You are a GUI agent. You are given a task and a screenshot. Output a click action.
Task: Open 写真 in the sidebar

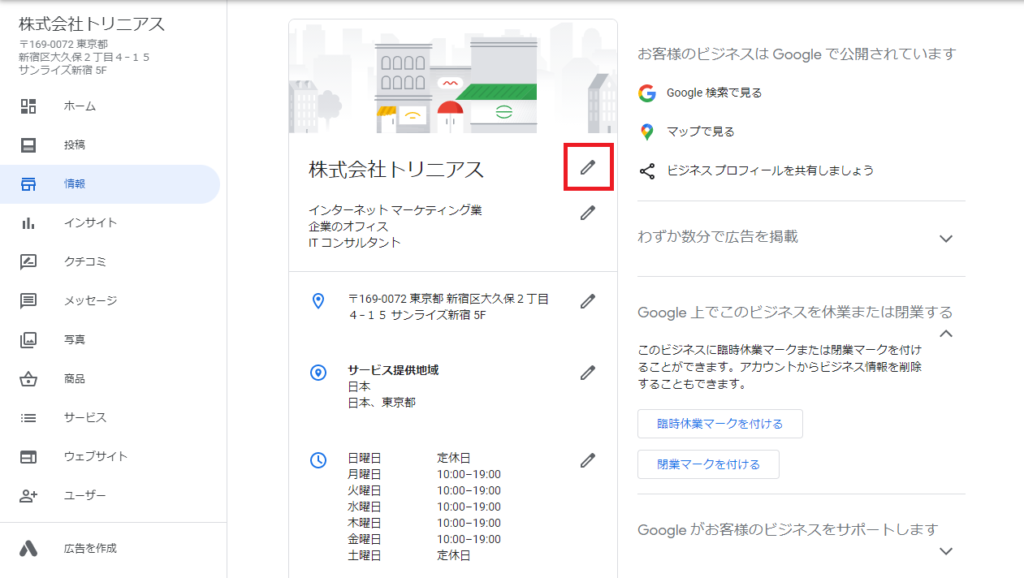click(110, 340)
